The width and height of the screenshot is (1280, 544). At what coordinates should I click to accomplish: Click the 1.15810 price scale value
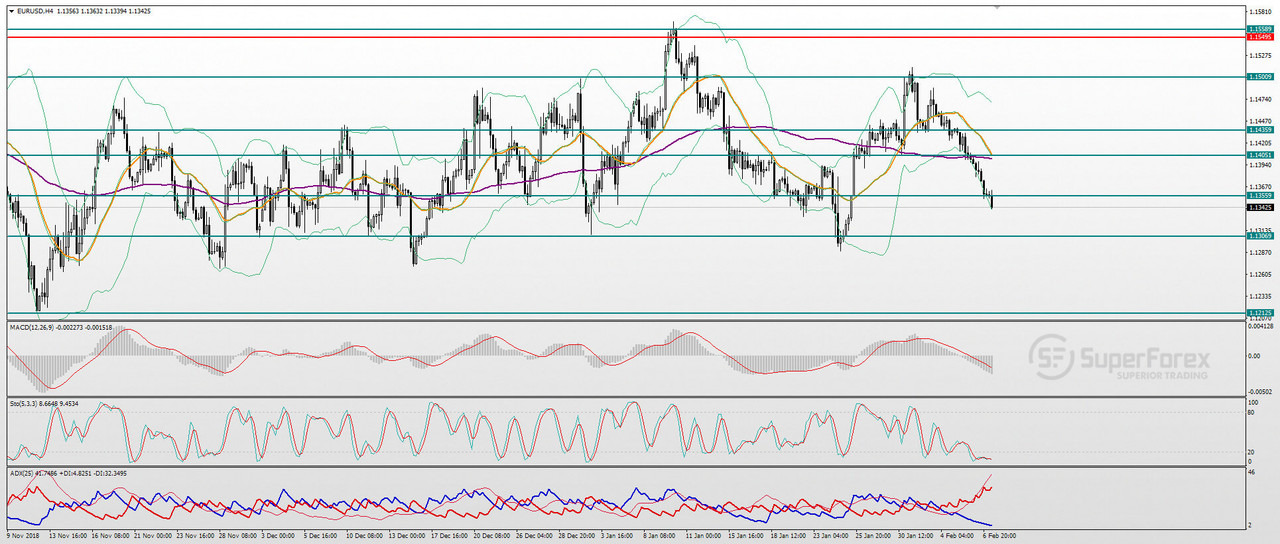[1261, 12]
